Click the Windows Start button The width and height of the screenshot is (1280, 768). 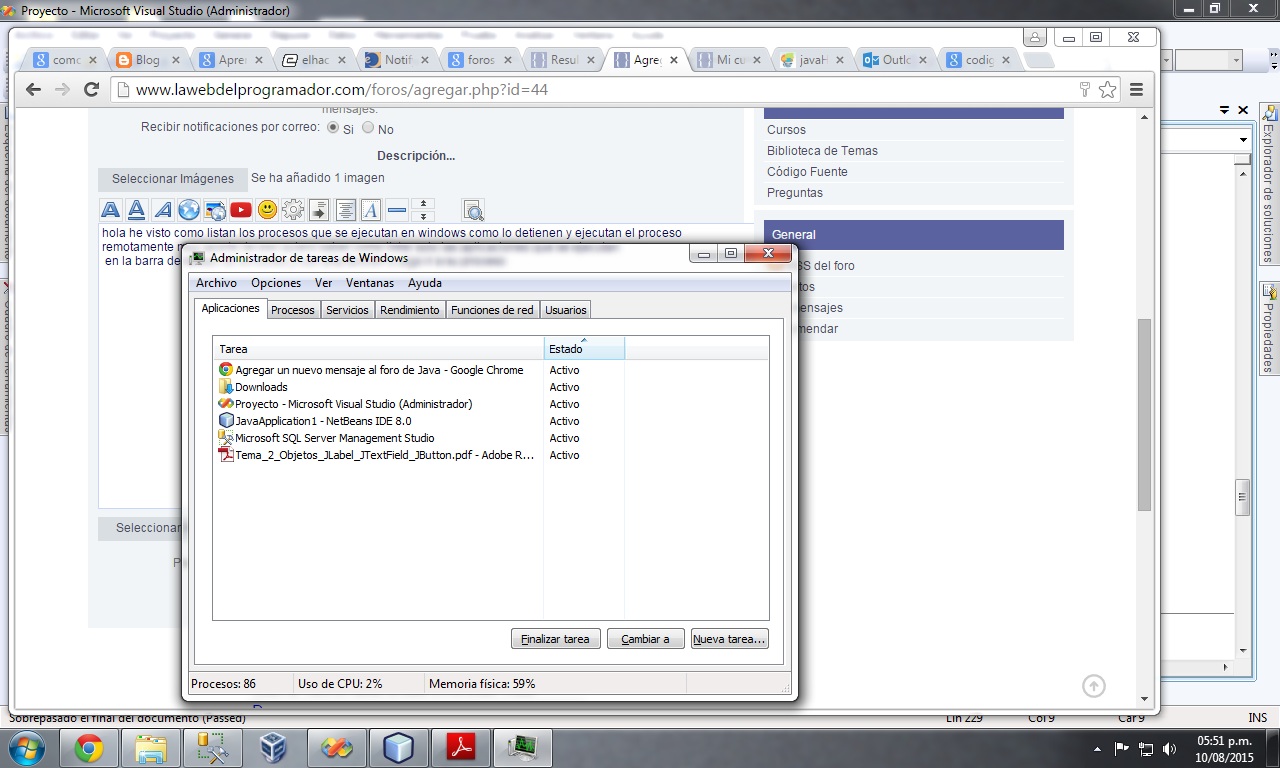point(26,748)
